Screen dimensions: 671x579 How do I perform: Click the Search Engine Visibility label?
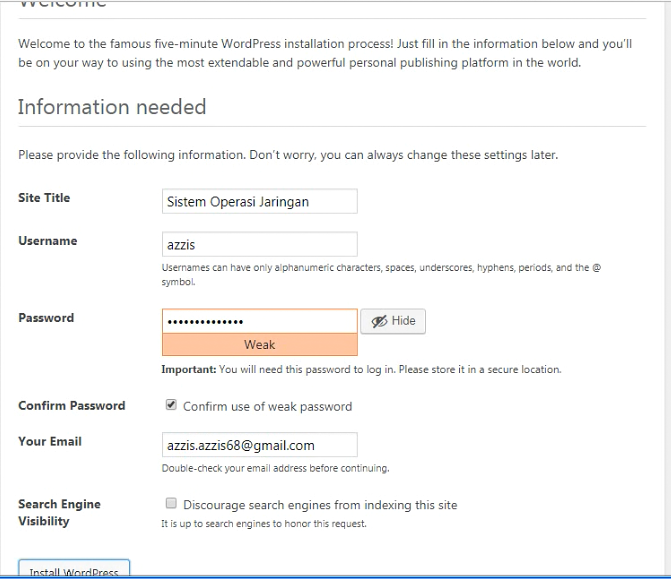(x=59, y=513)
